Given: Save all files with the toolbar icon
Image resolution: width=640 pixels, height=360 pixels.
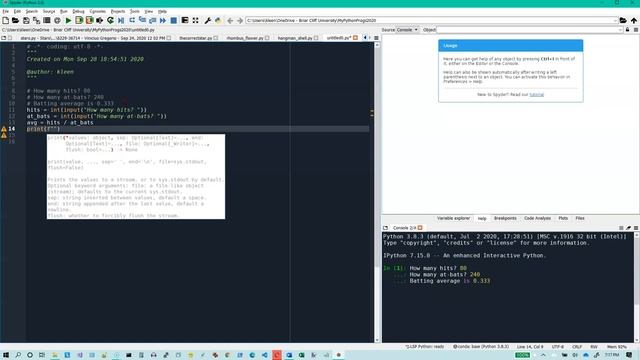Looking at the screenshot, I should (x=36, y=20).
